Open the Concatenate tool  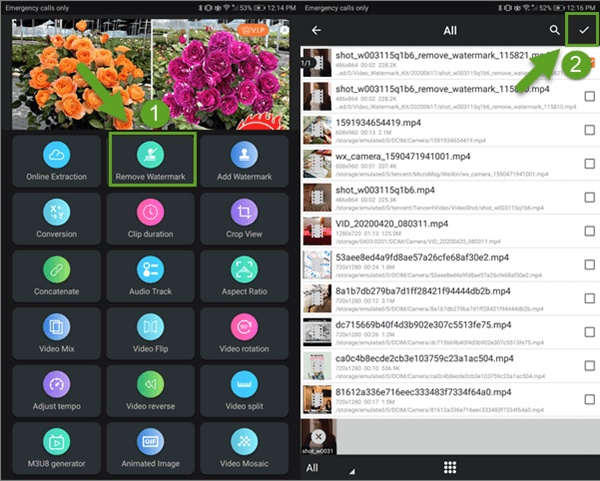tap(57, 276)
